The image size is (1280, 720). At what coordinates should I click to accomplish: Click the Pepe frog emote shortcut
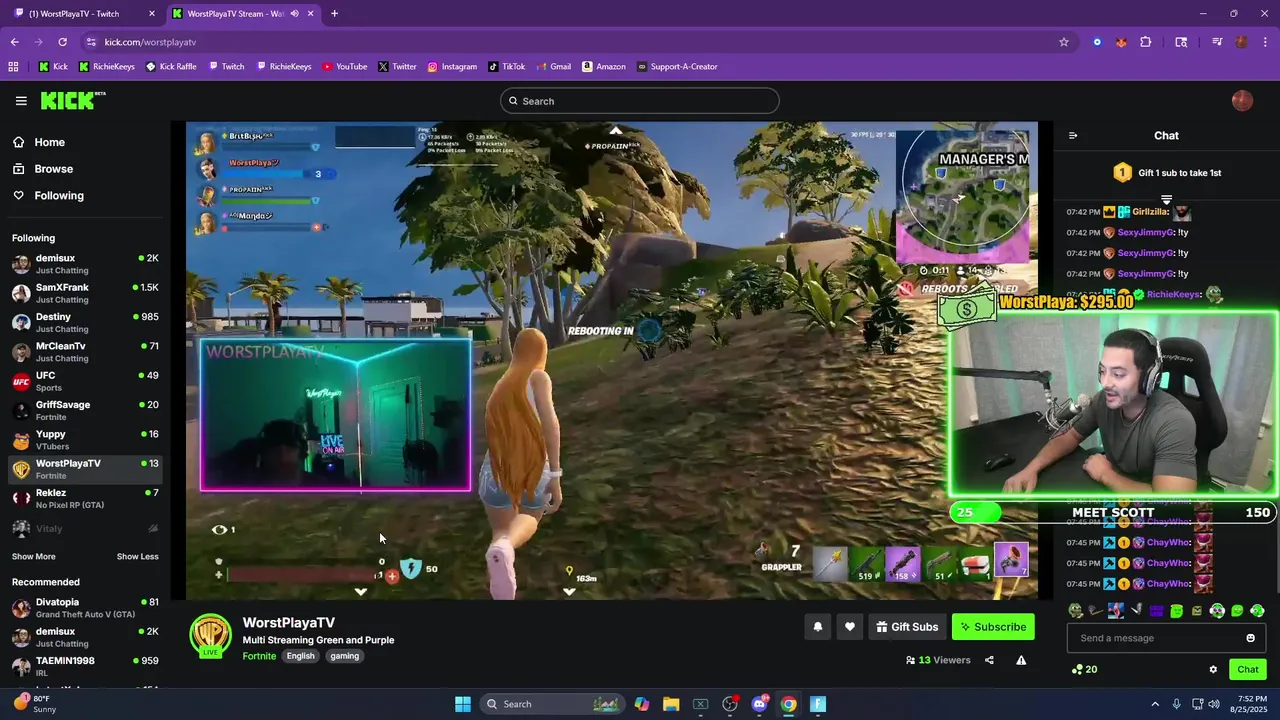pyautogui.click(x=1075, y=611)
